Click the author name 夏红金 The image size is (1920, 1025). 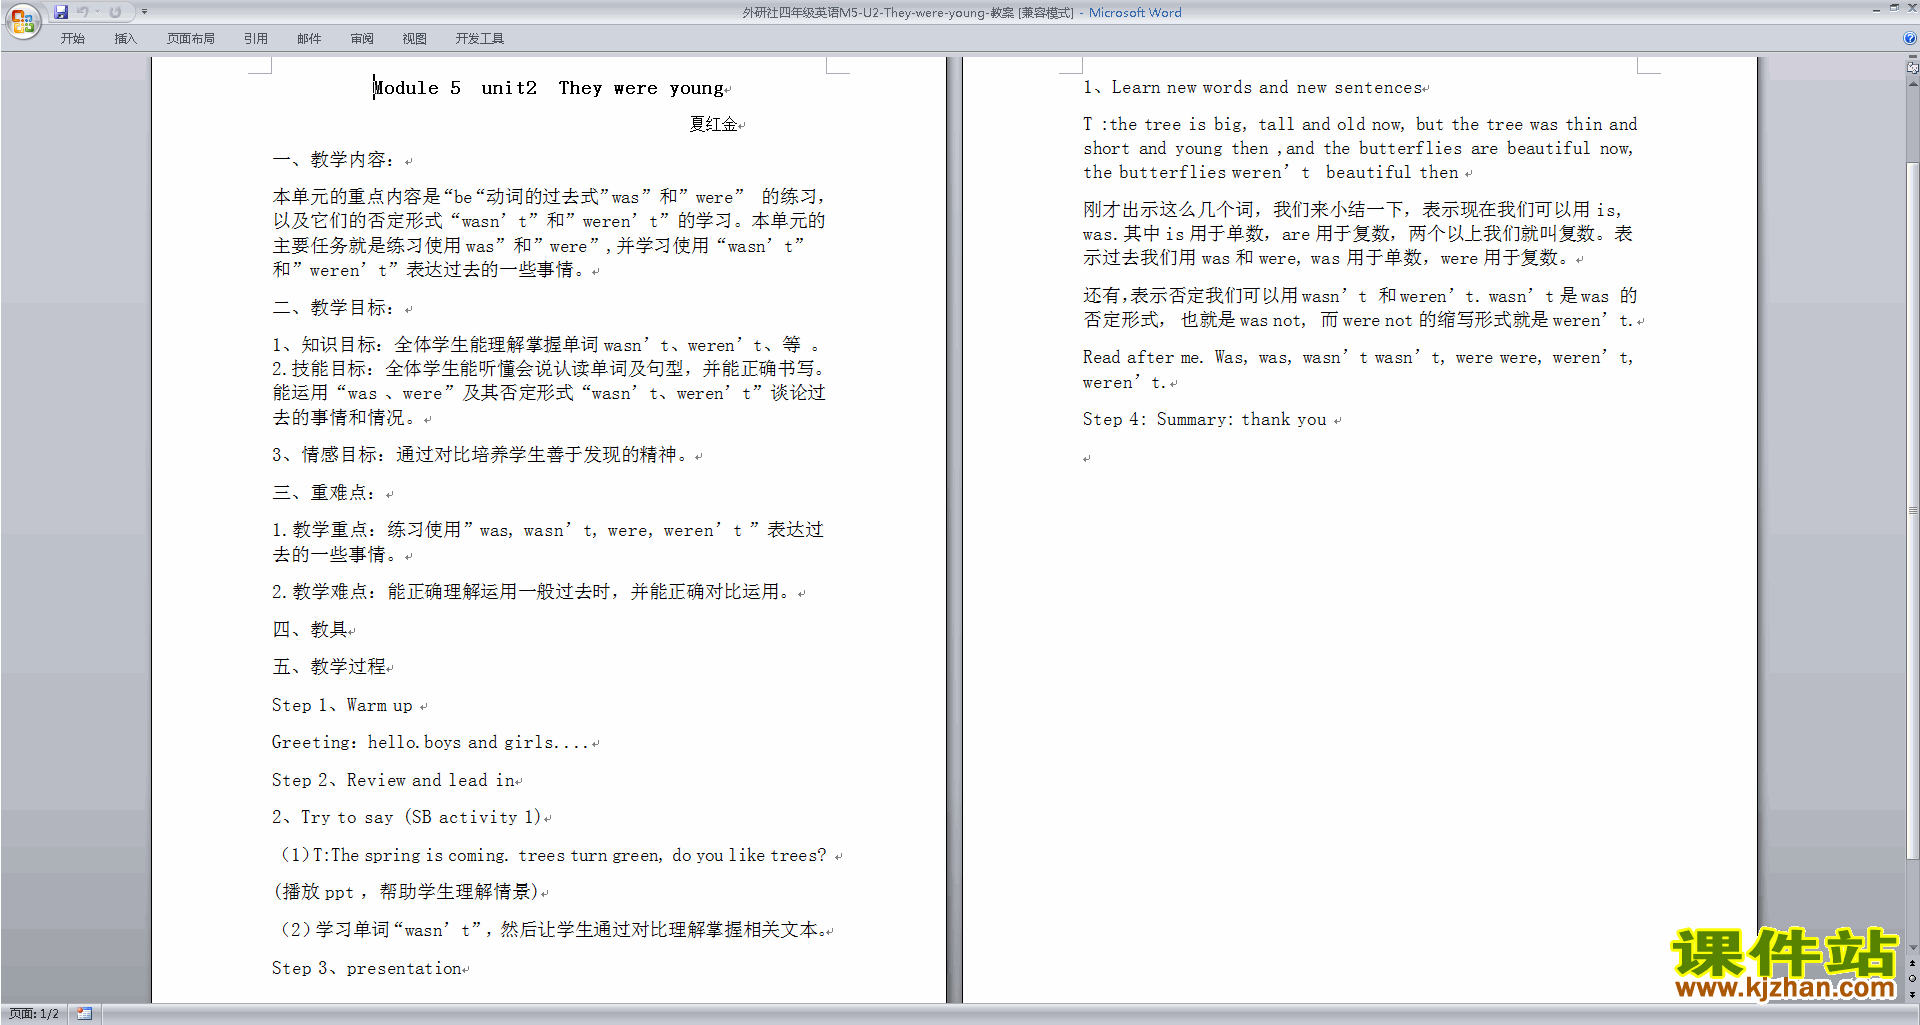[x=714, y=124]
